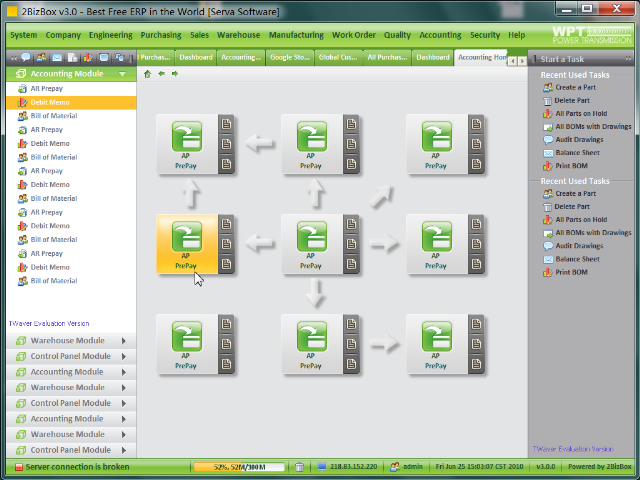Select the highlighted Debit Memo item
The width and height of the screenshot is (640, 480).
pyautogui.click(x=71, y=102)
